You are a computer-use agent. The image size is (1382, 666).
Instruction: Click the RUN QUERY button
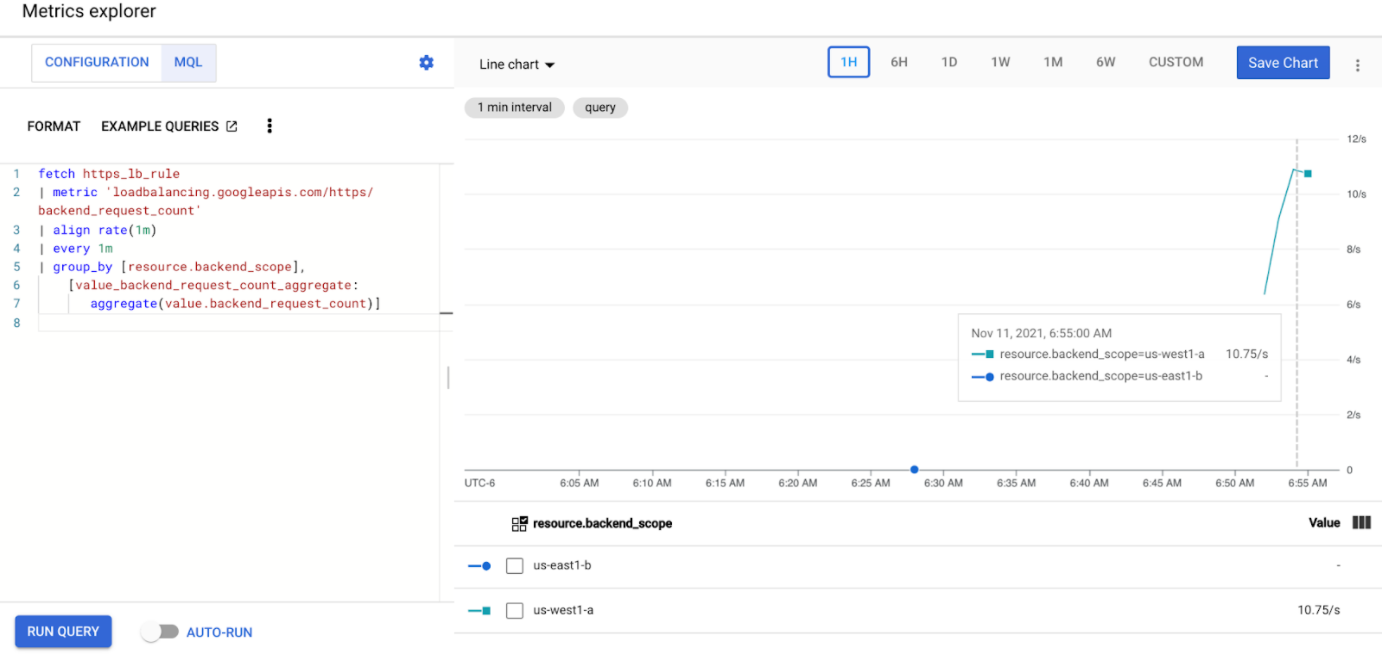62,631
